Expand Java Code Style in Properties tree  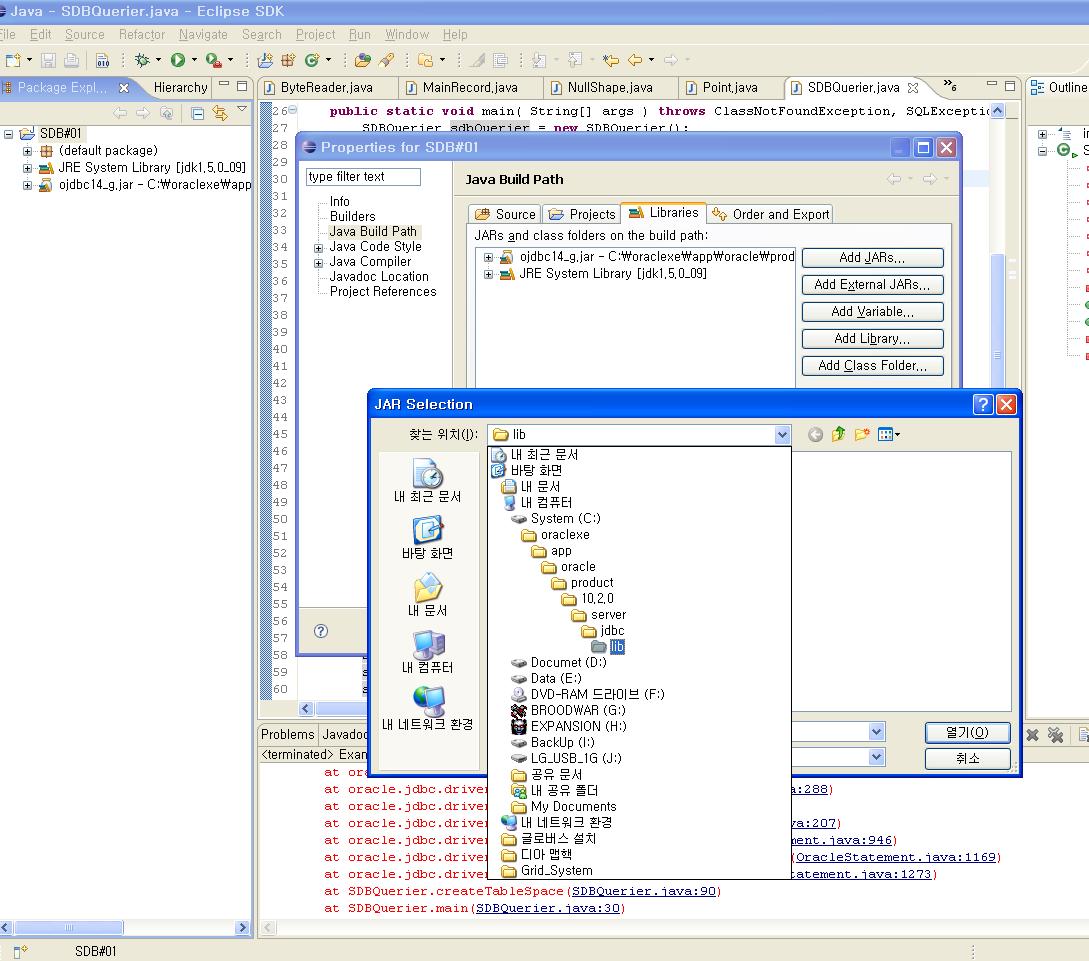318,248
